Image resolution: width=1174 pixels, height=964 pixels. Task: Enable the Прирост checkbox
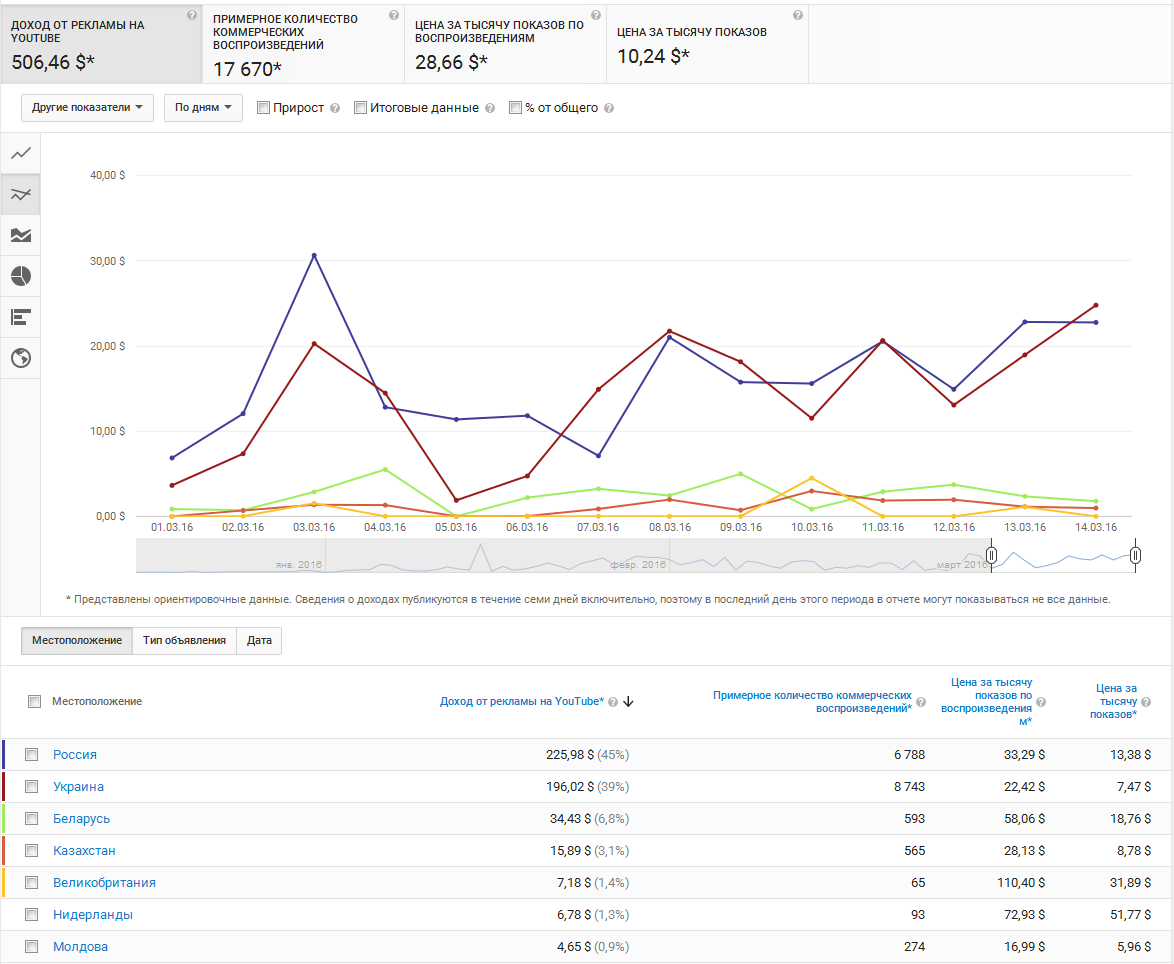click(x=264, y=108)
